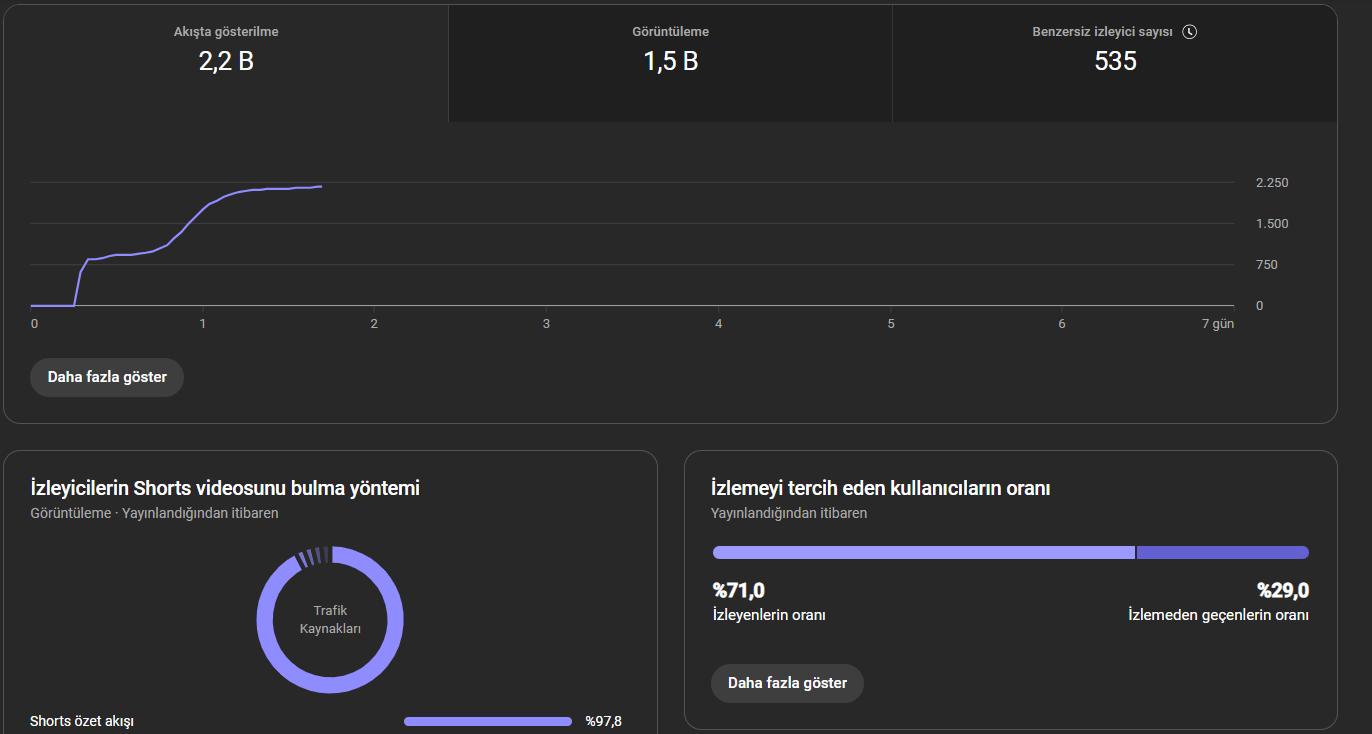Viewport: 1372px width, 734px height.
Task: Click the 7 gün x-axis label
Action: (1218, 324)
